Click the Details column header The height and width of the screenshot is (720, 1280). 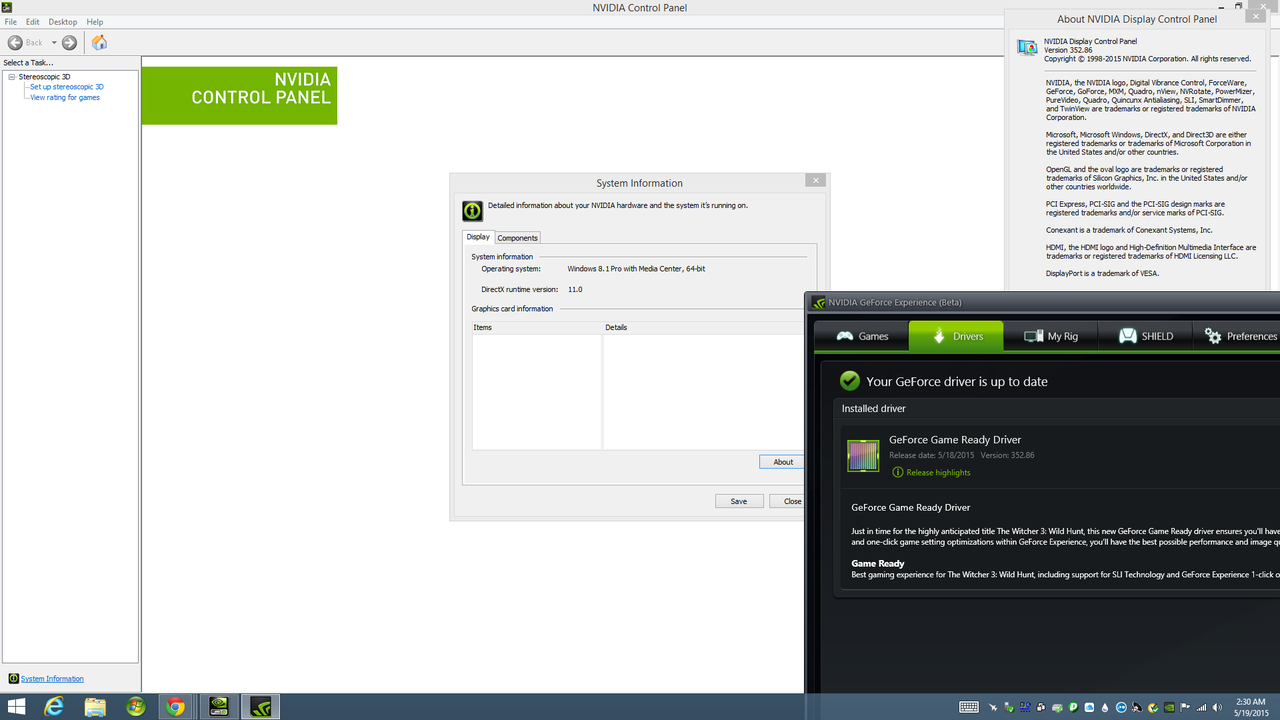pyautogui.click(x=704, y=327)
